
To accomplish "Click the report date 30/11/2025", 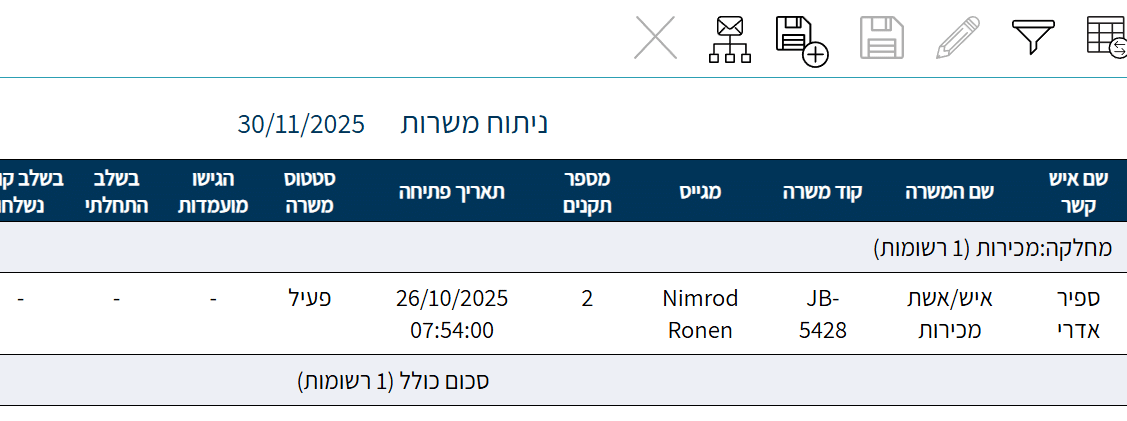I will (x=301, y=124).
